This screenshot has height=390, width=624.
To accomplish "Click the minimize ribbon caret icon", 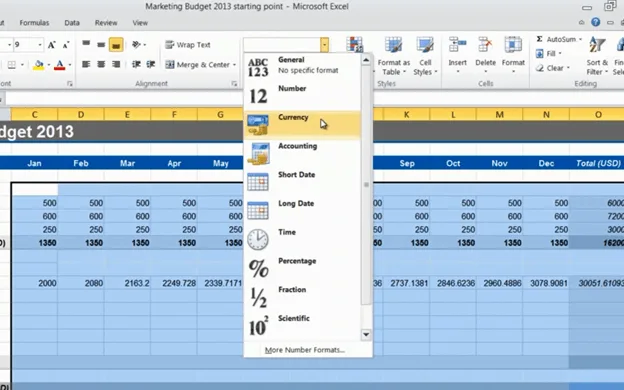I will pyautogui.click(x=581, y=23).
